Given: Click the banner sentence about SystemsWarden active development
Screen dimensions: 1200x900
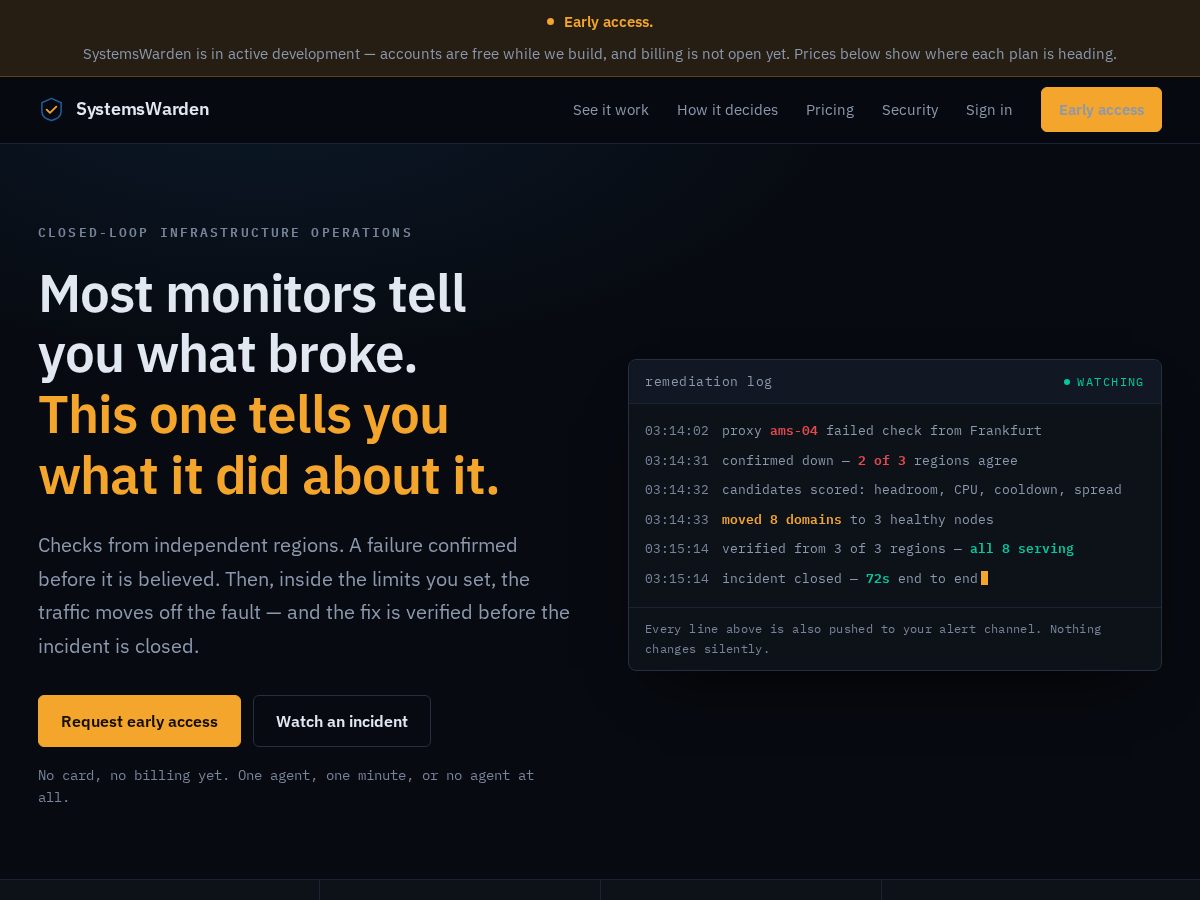Looking at the screenshot, I should [600, 54].
